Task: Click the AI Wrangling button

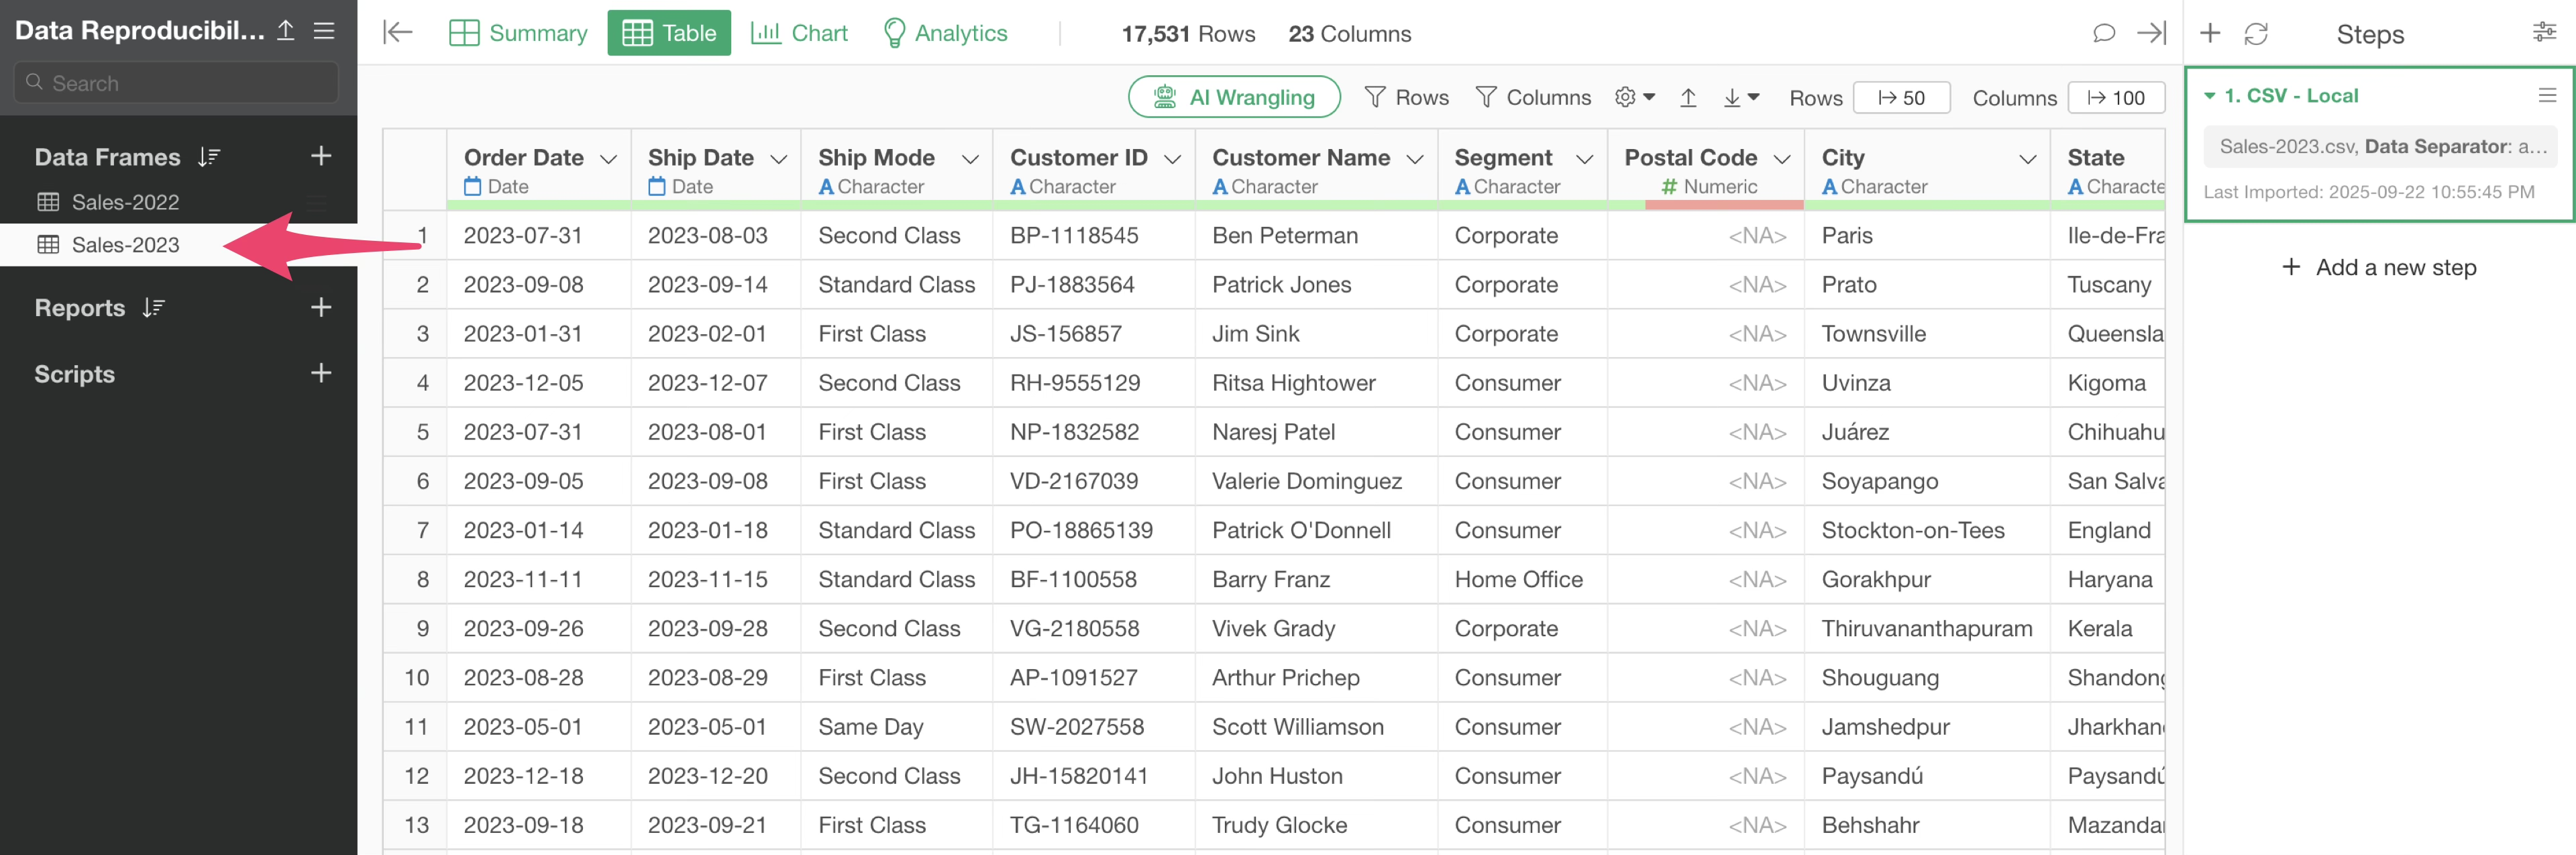Action: (1233, 97)
